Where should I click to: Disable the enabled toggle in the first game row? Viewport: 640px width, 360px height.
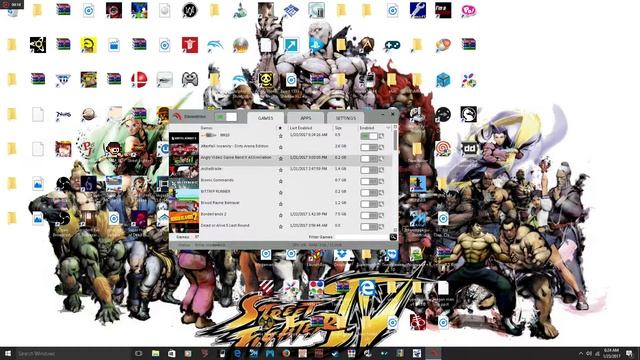pyautogui.click(x=369, y=136)
